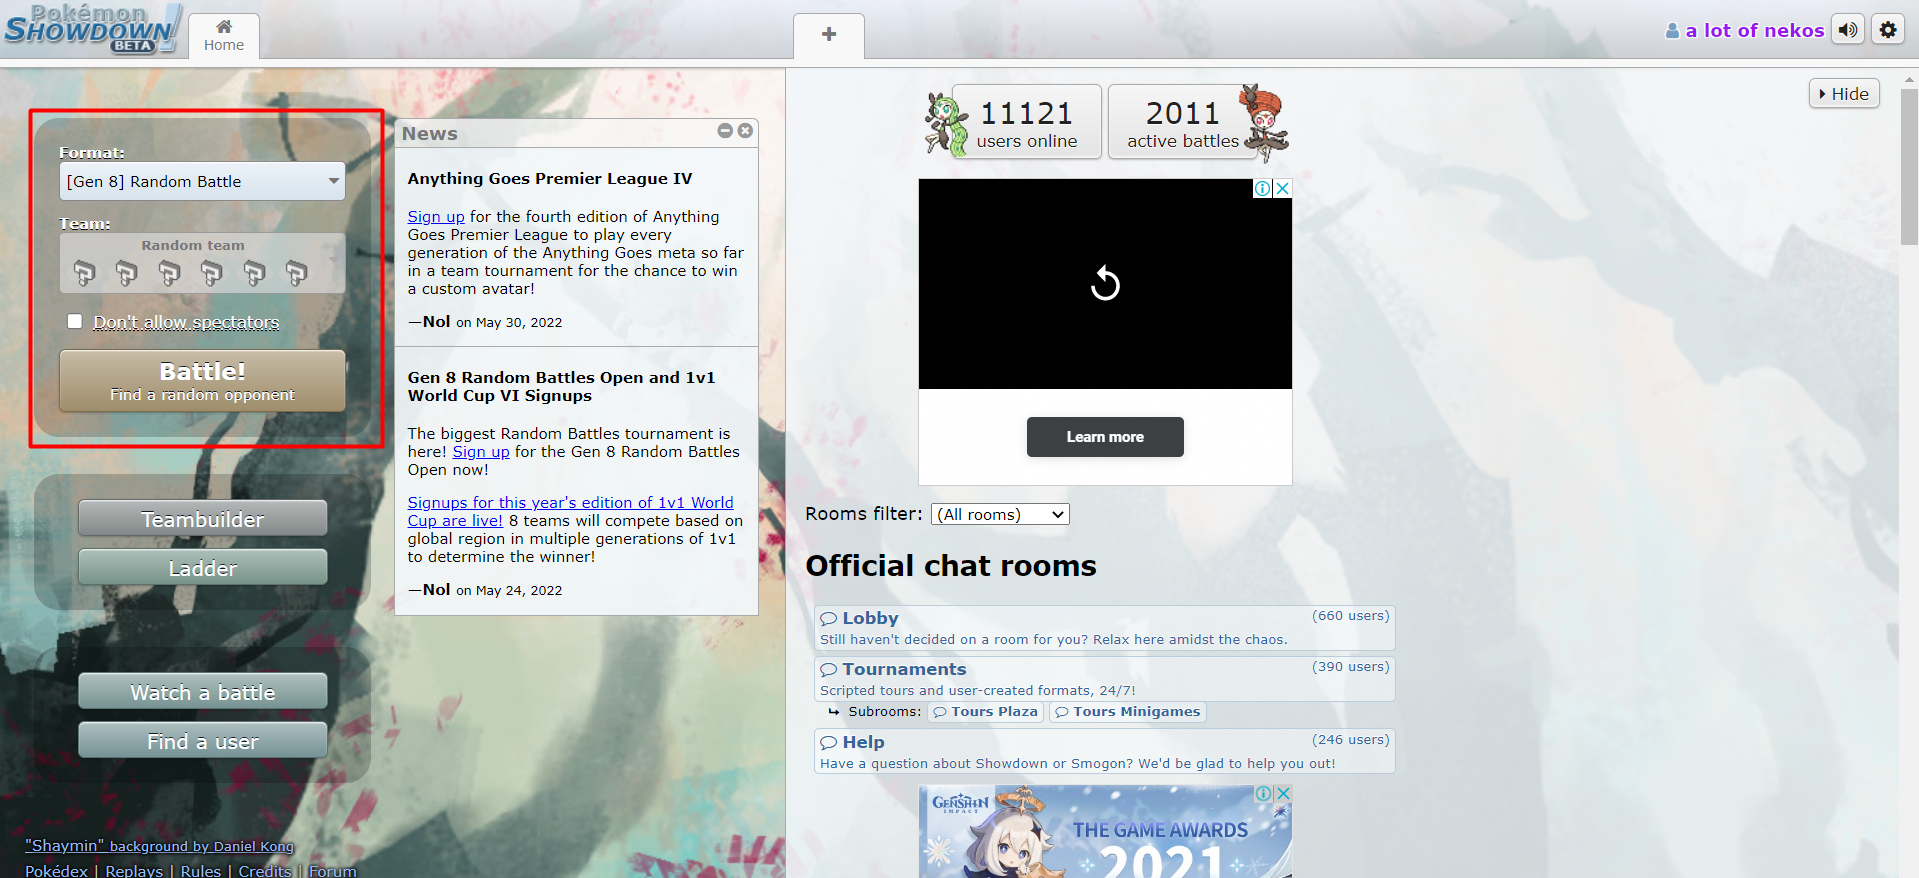Image resolution: width=1919 pixels, height=878 pixels.
Task: Collapse the rooms panel with Hide
Action: (x=1844, y=94)
